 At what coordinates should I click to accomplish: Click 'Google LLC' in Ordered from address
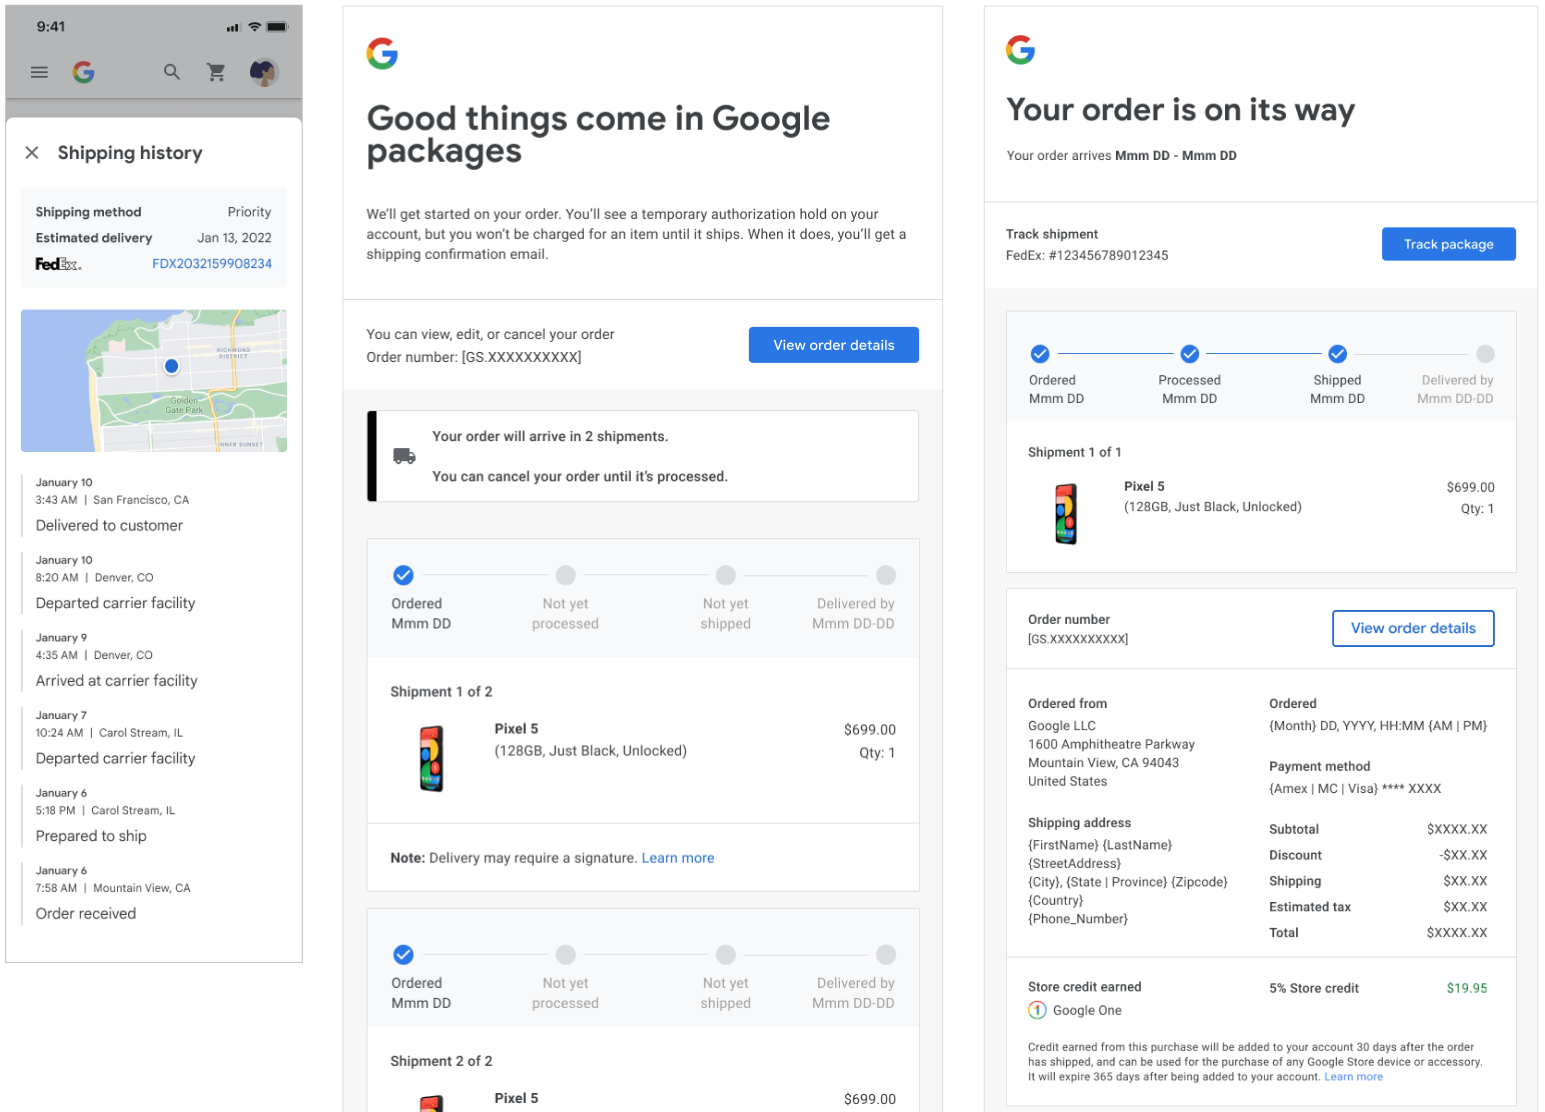(x=1062, y=726)
